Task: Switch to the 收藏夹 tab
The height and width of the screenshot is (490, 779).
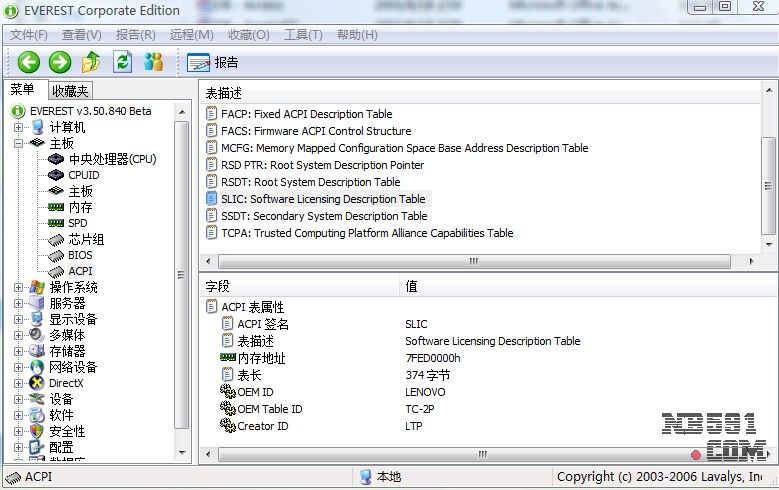Action: [70, 91]
